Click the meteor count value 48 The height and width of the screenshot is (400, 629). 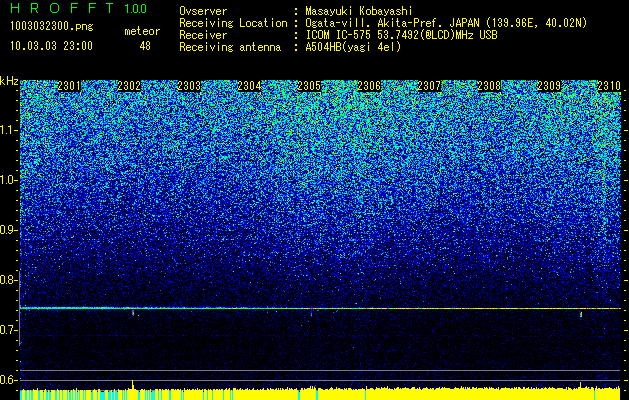point(145,46)
